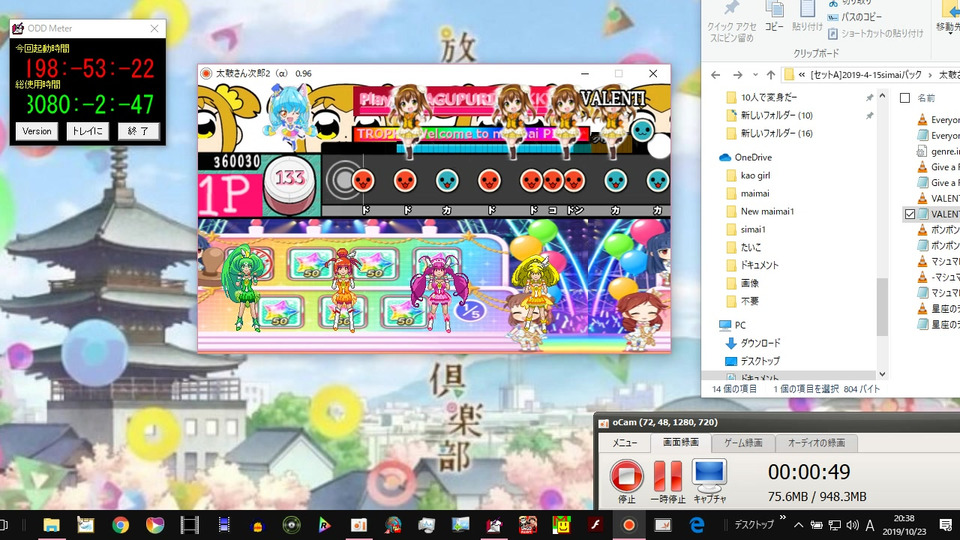
Task: Go back in Explorer navigation
Action: tap(716, 75)
